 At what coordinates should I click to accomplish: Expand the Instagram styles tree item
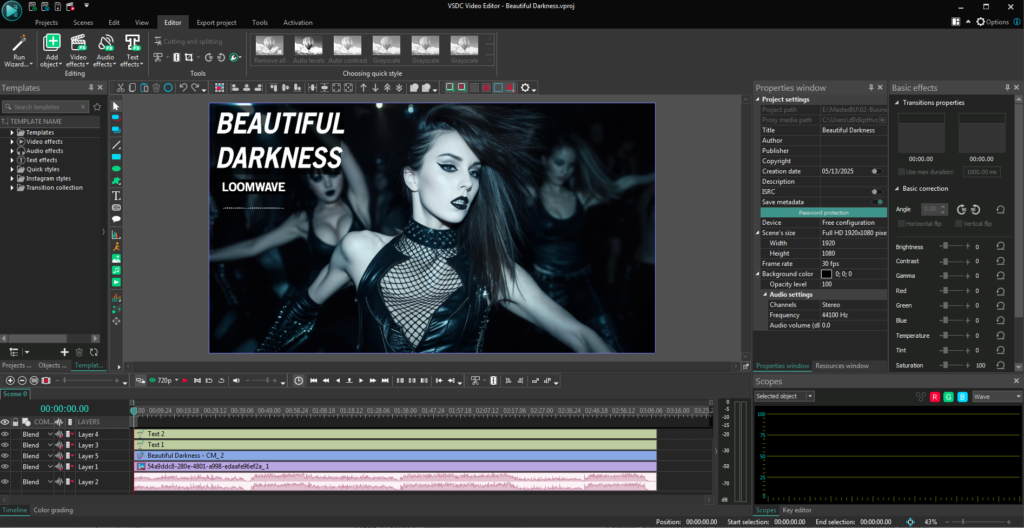(x=12, y=178)
